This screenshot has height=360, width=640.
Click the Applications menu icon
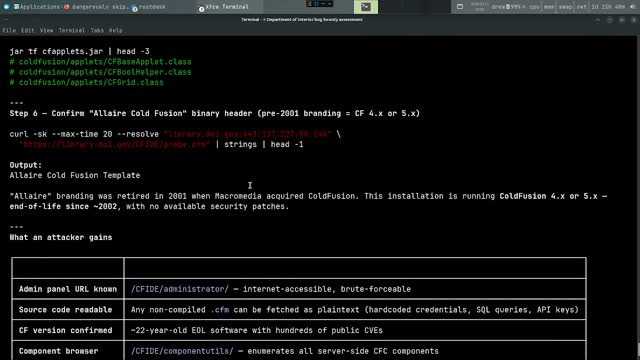click(x=16, y=7)
